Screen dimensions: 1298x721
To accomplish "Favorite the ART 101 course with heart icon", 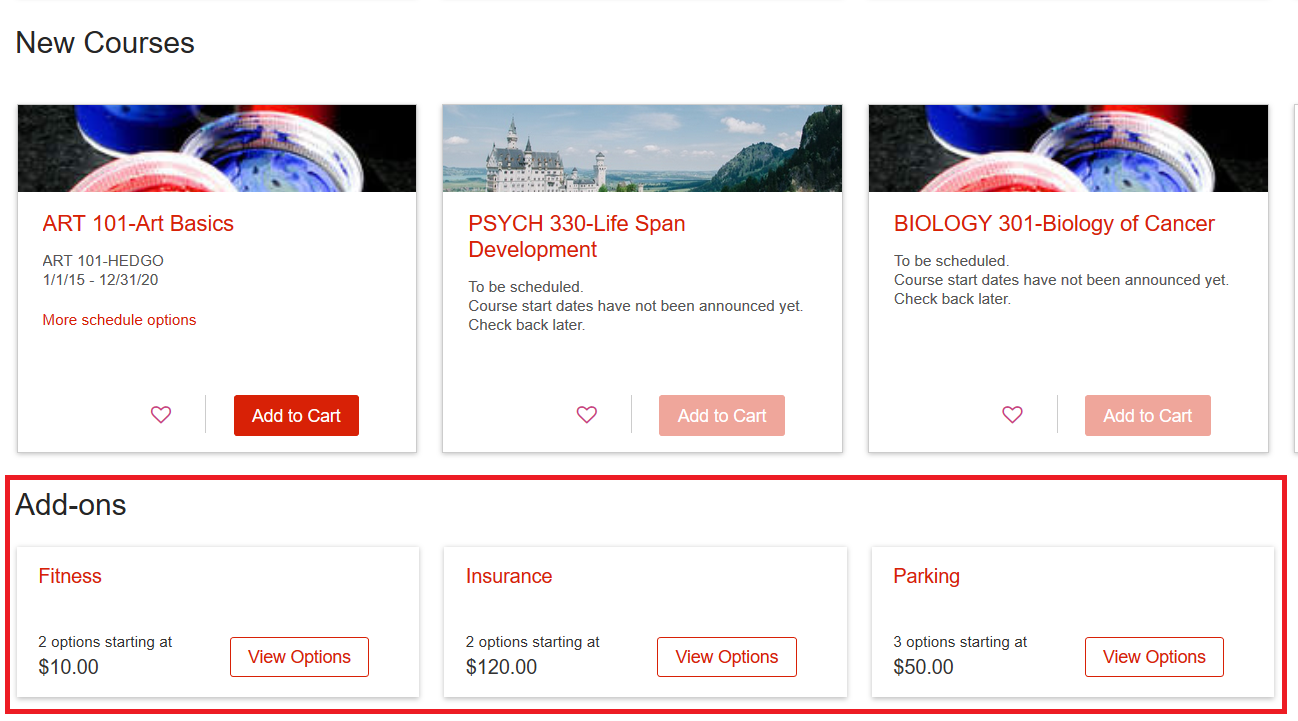I will [x=161, y=415].
